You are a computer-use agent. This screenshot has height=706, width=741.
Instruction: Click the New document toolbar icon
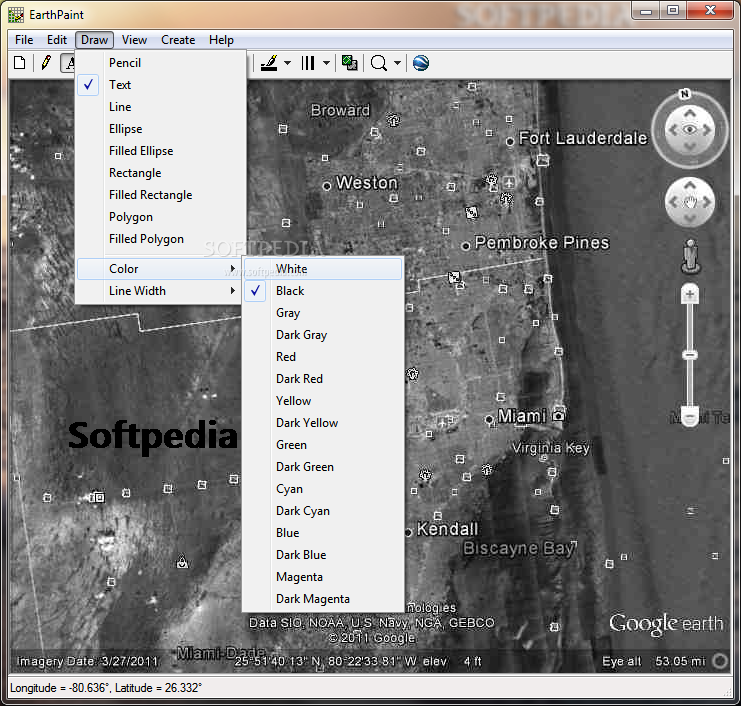20,63
